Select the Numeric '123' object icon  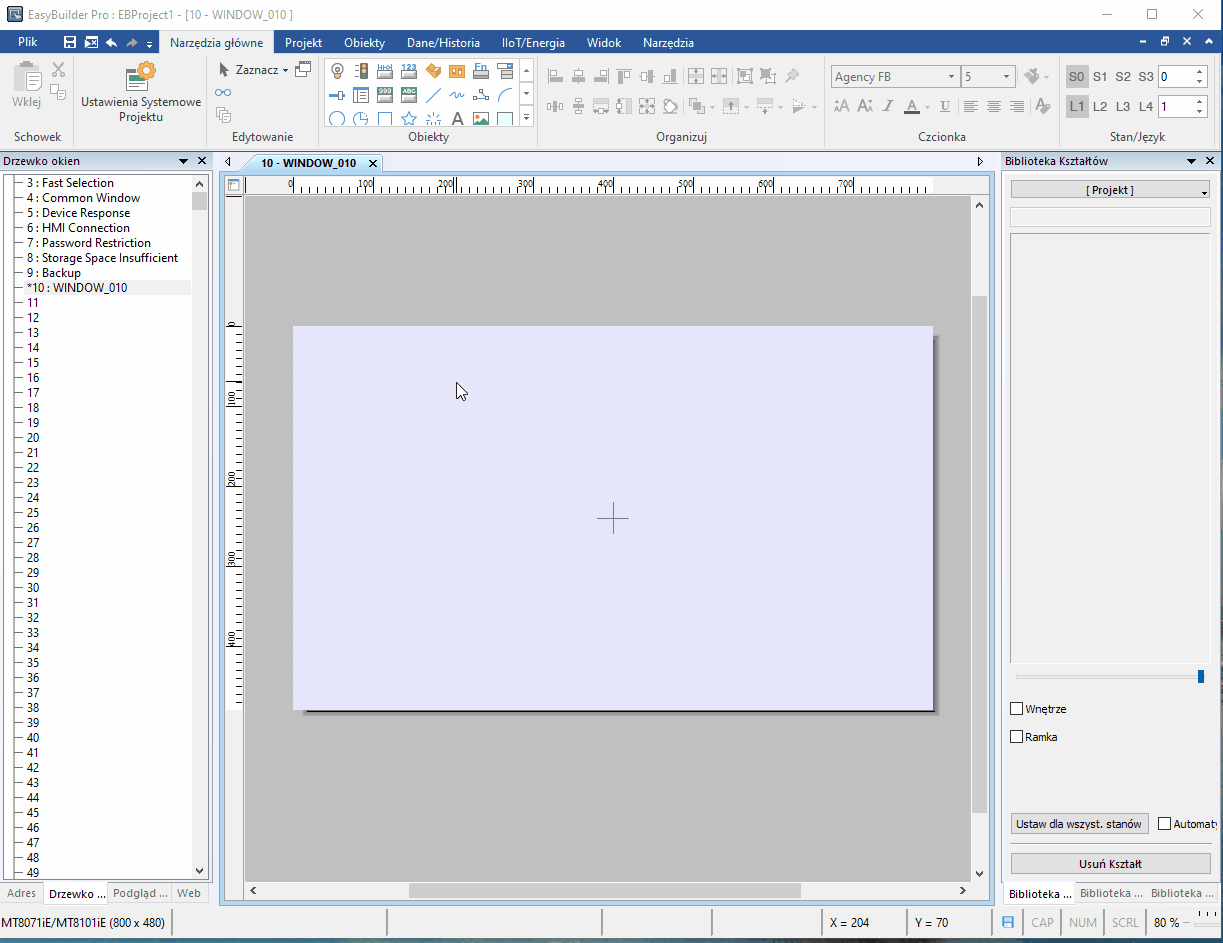point(409,71)
